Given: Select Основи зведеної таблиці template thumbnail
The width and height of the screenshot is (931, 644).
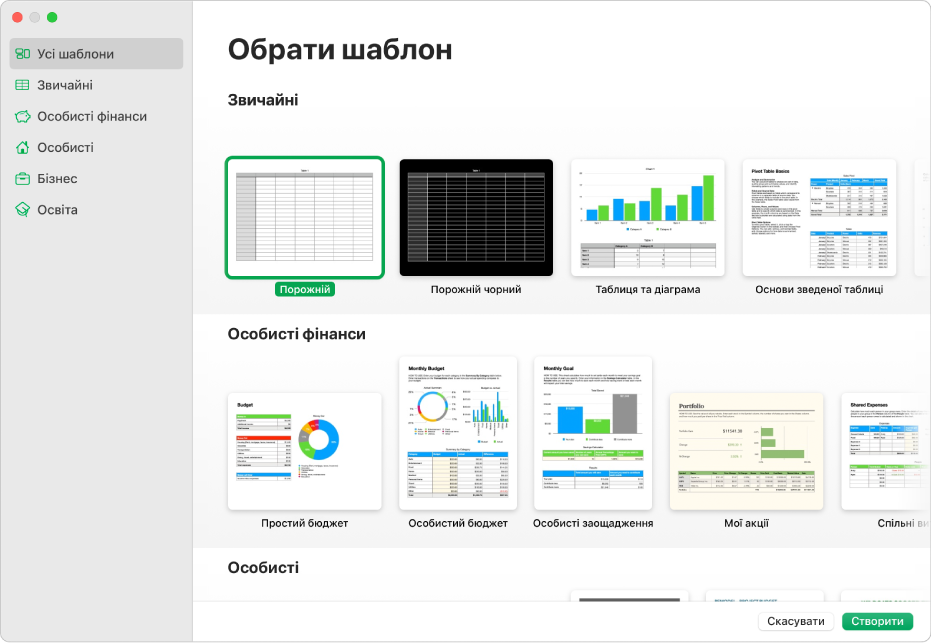Looking at the screenshot, I should [819, 217].
